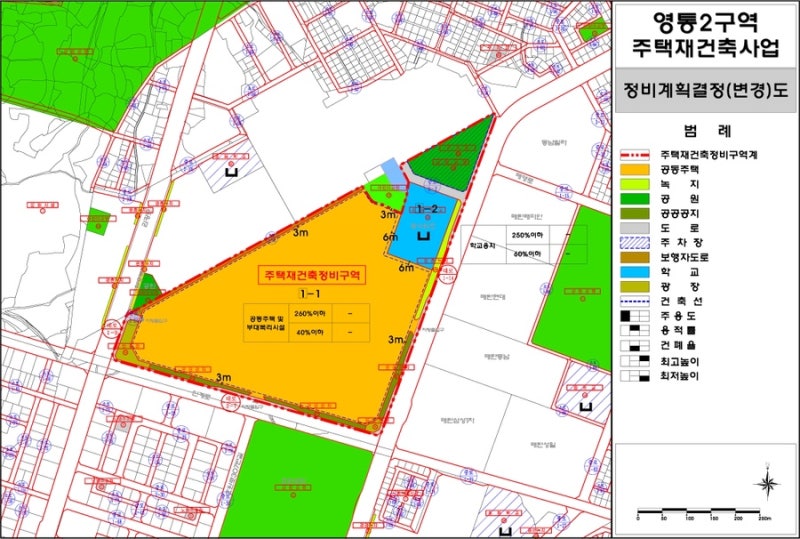Click the 250%이하 table cell
This screenshot has height=539, width=800.
point(528,235)
